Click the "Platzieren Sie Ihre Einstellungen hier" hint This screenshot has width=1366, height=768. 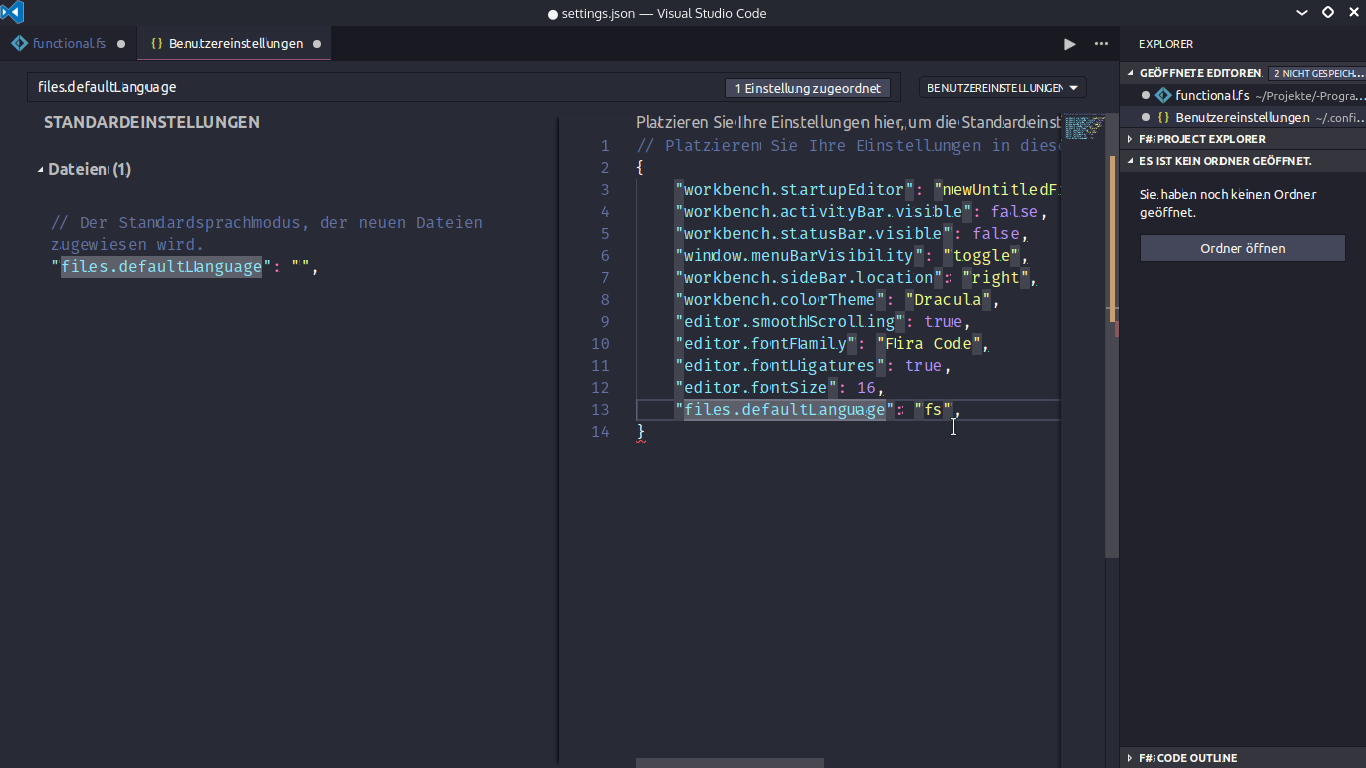click(x=848, y=122)
